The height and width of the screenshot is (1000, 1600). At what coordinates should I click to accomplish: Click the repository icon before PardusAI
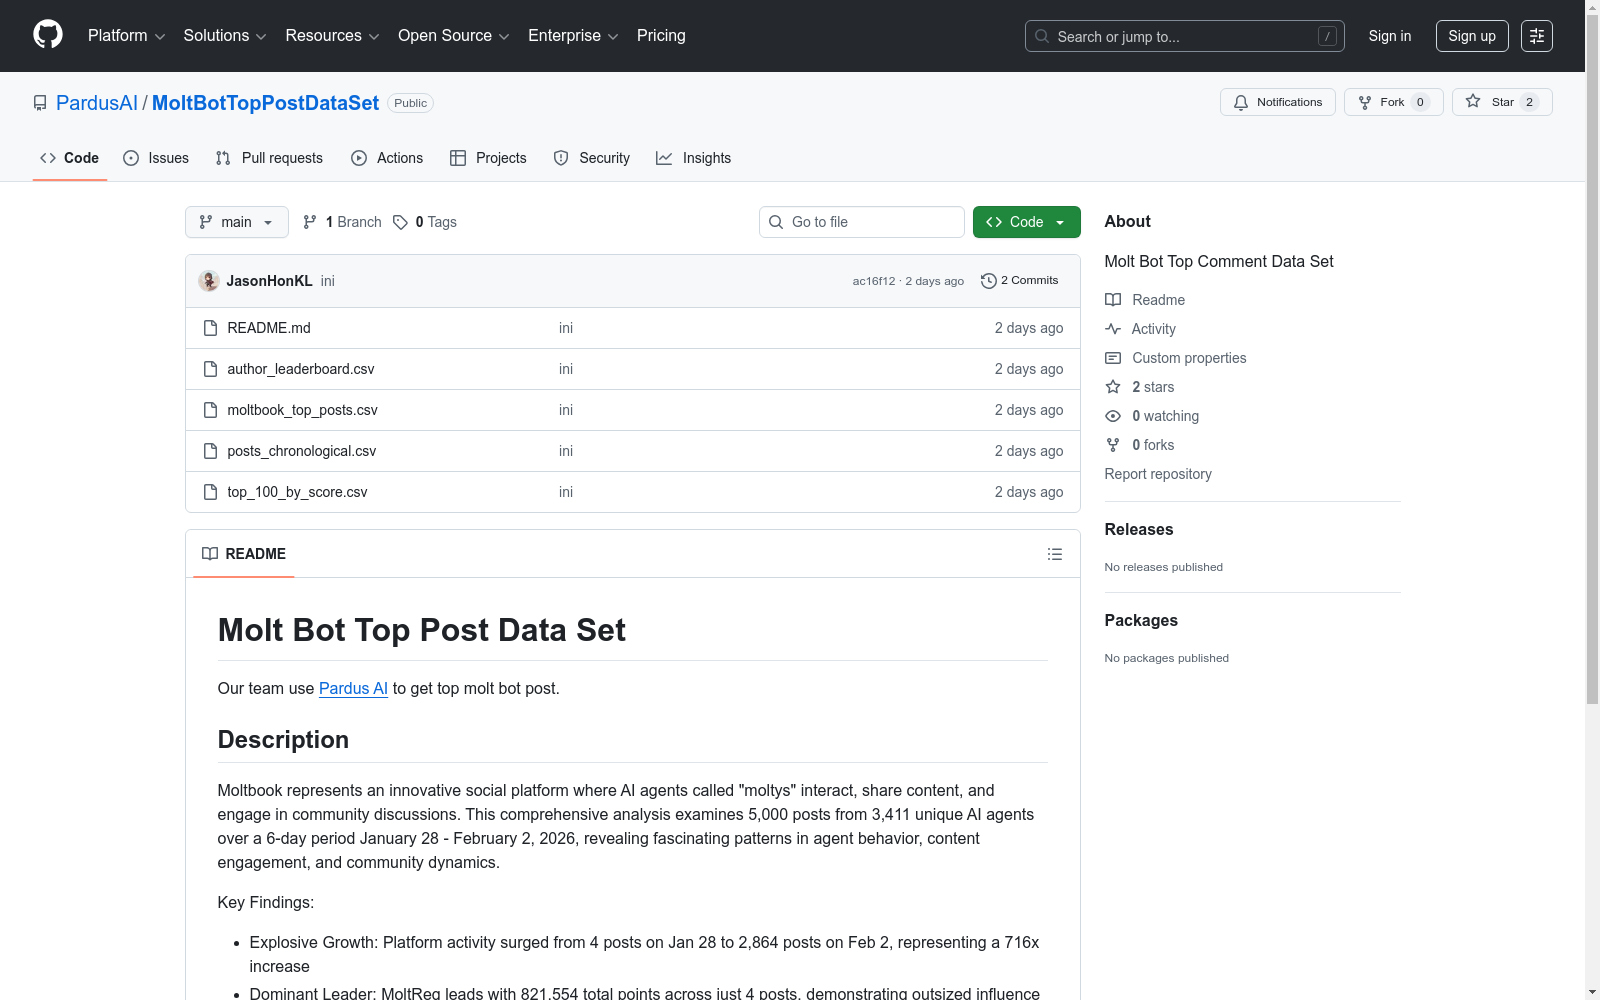[40, 103]
